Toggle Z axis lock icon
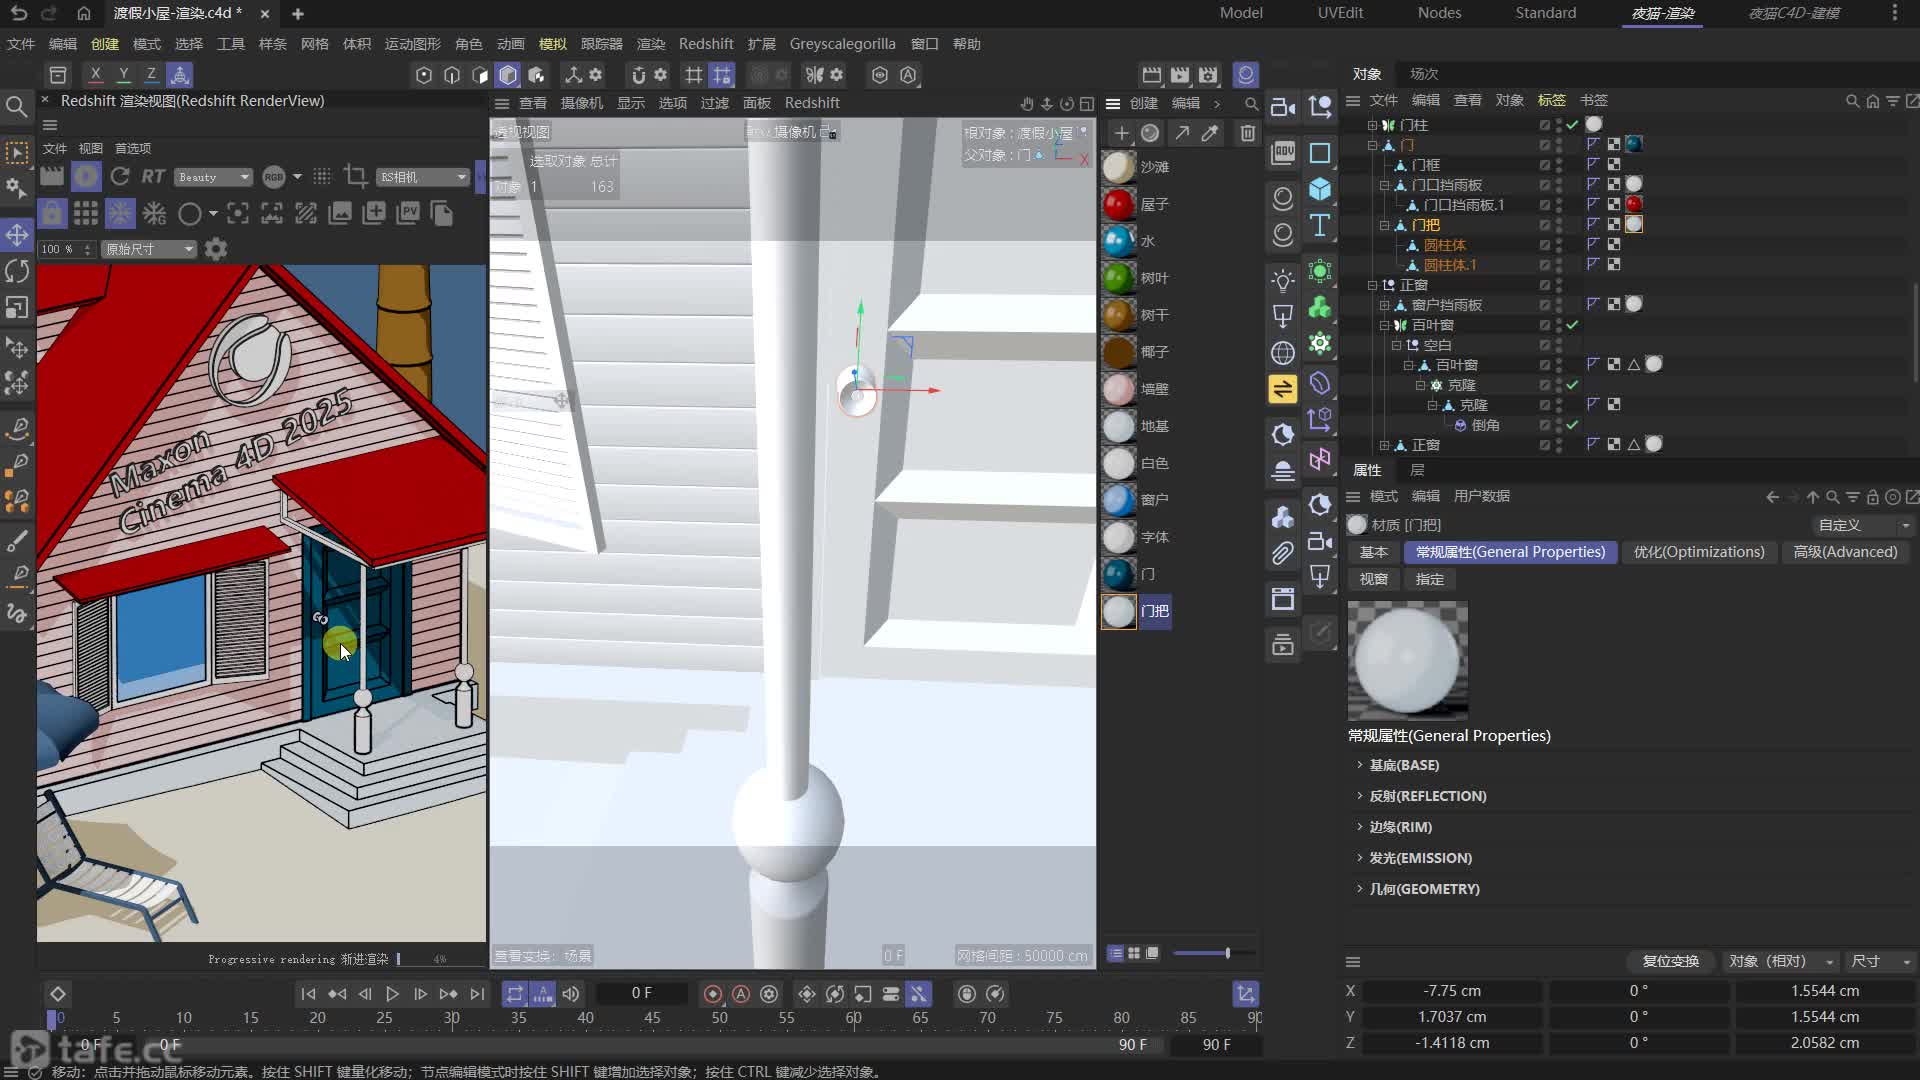The image size is (1920, 1080). coord(151,74)
